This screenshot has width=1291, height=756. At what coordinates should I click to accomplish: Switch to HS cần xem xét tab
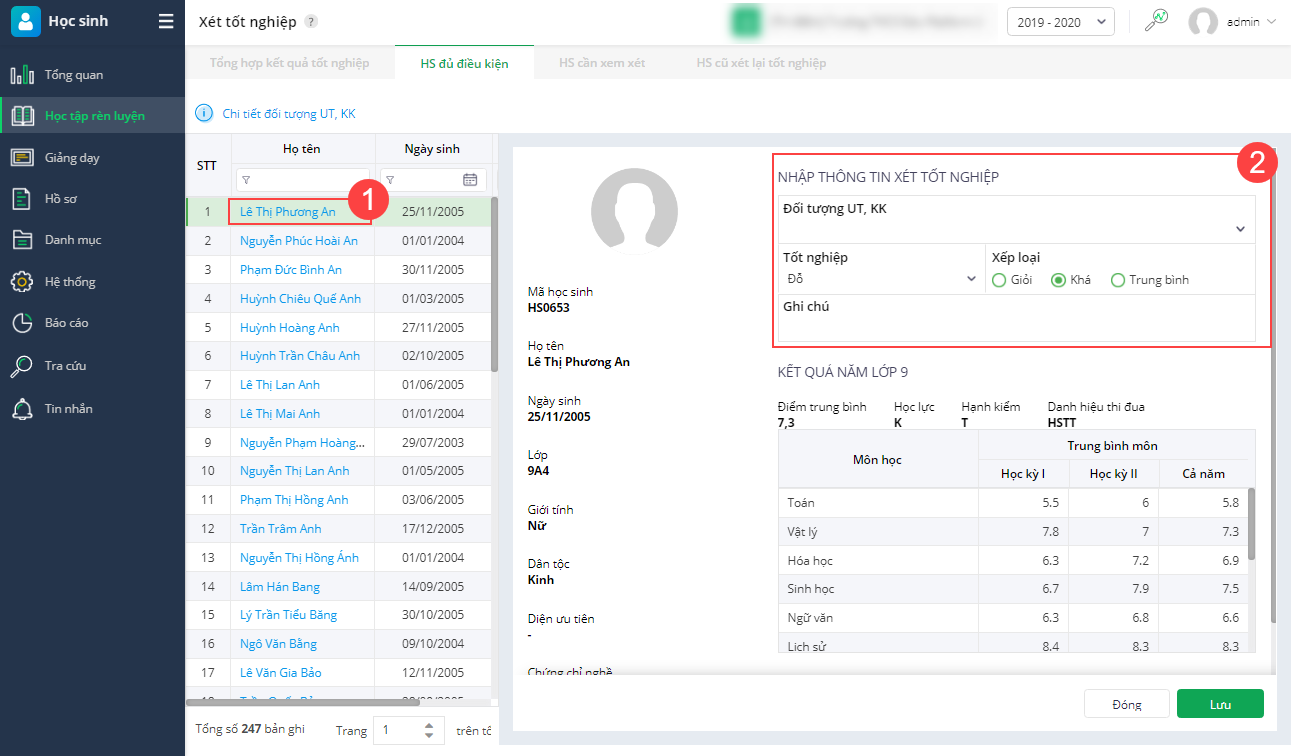(602, 63)
